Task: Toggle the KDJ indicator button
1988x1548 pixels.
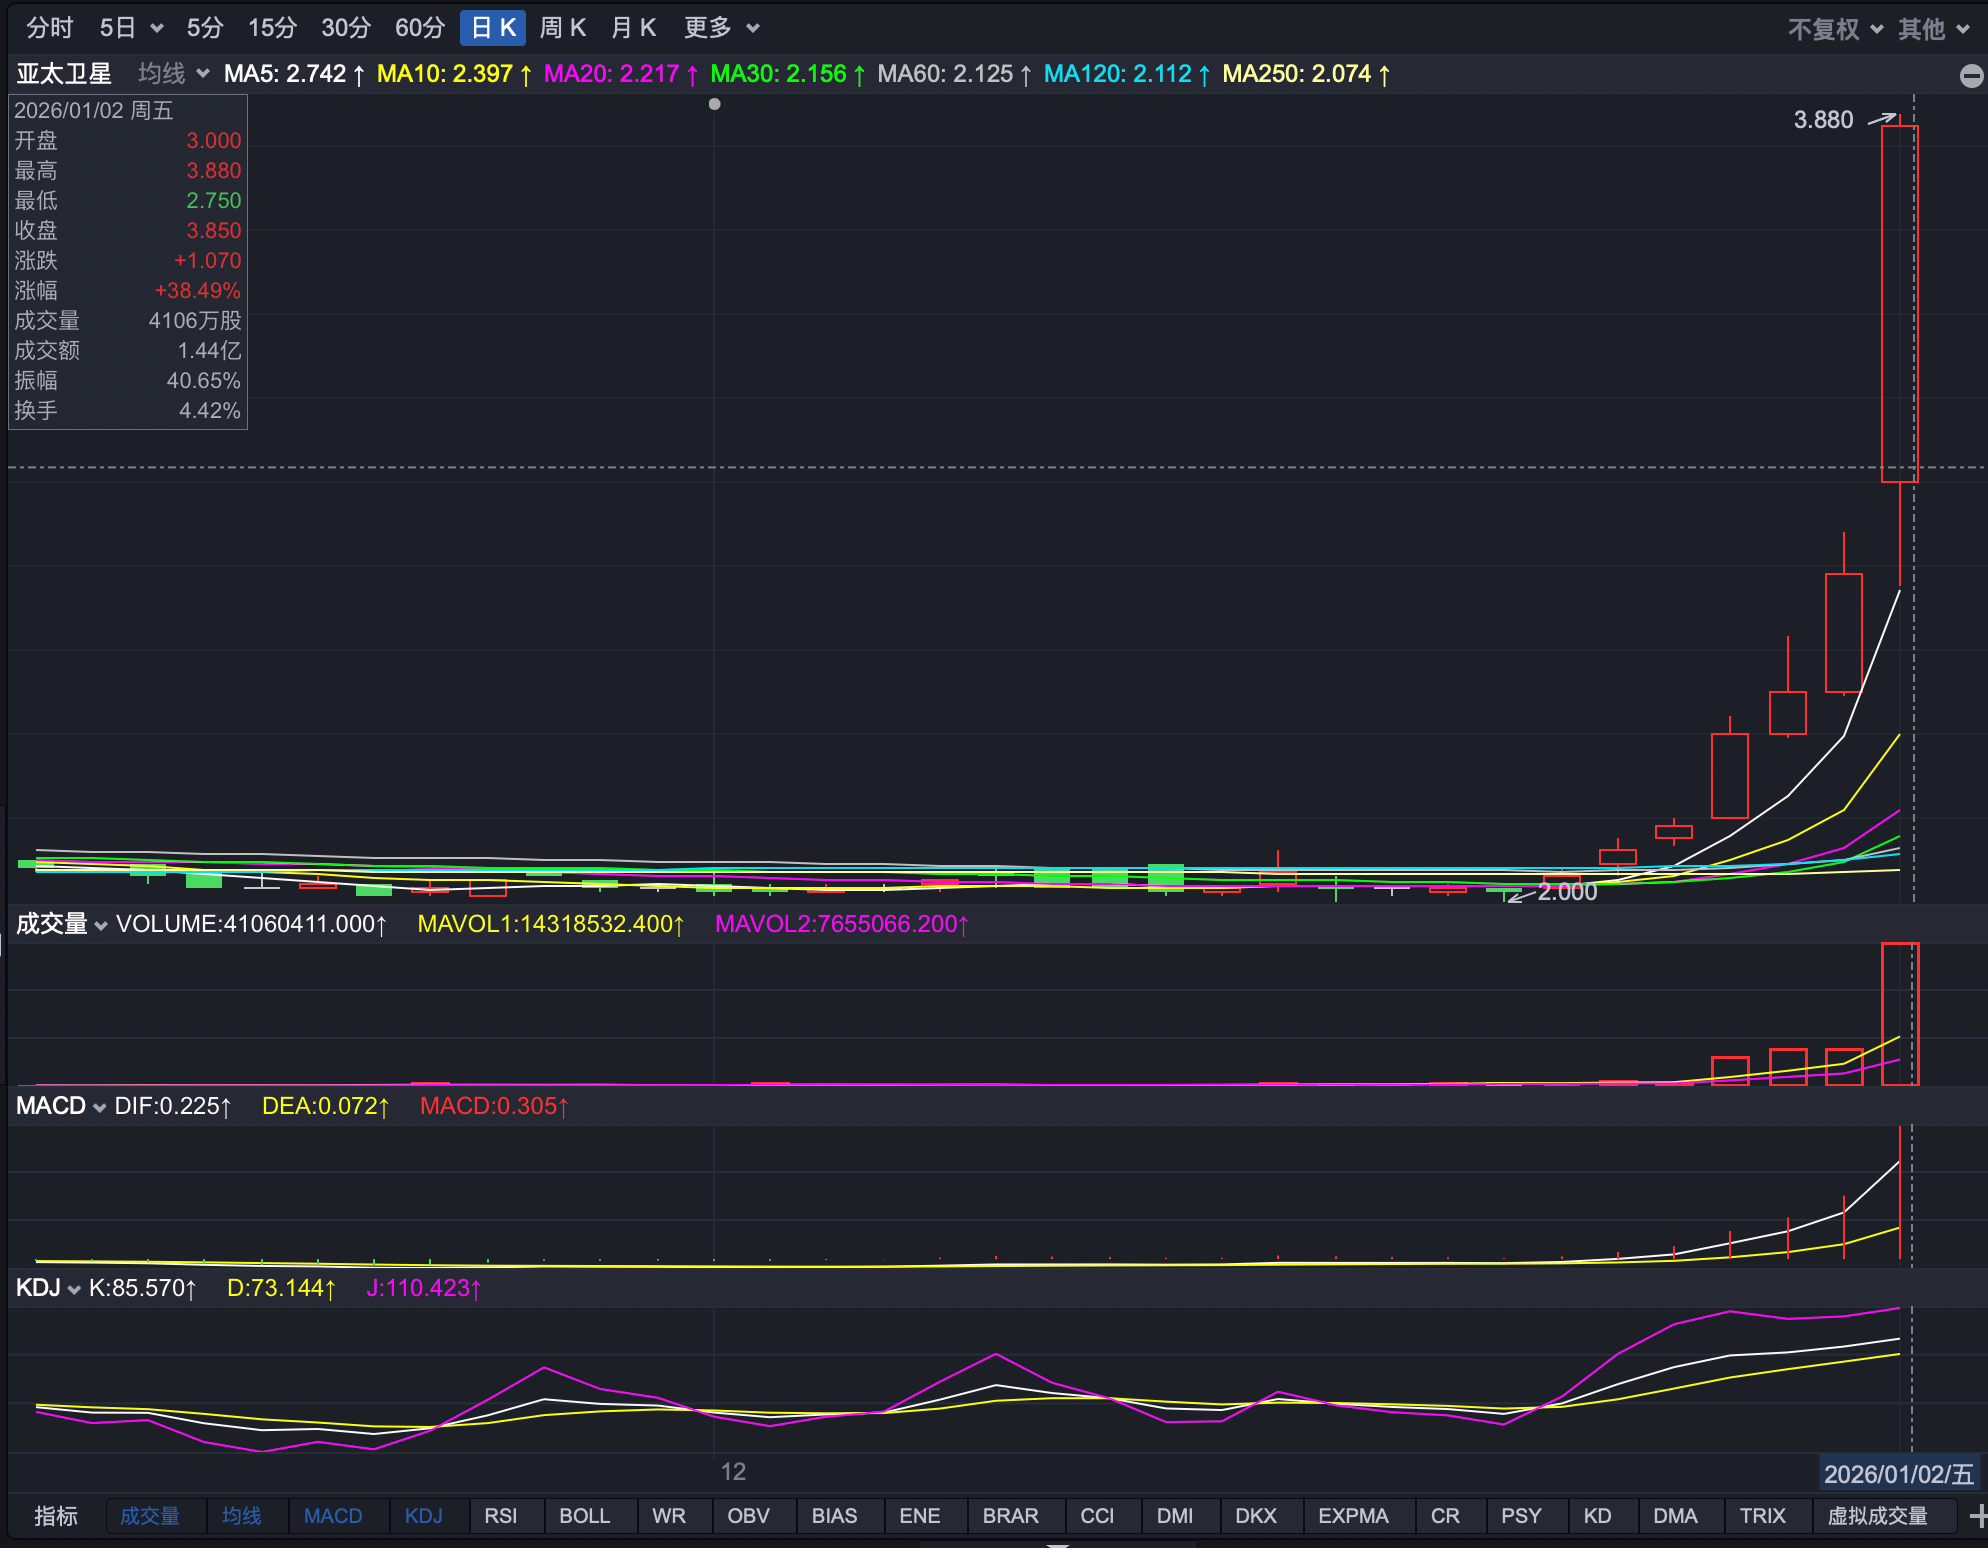Action: (423, 1516)
